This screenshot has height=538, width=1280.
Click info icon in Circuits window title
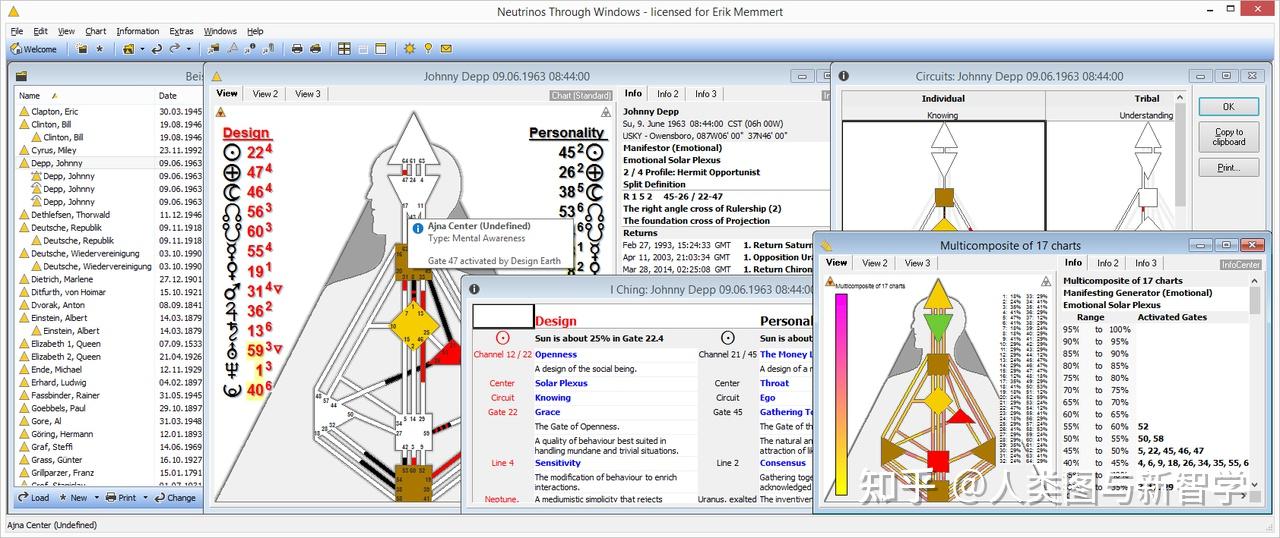pos(843,76)
